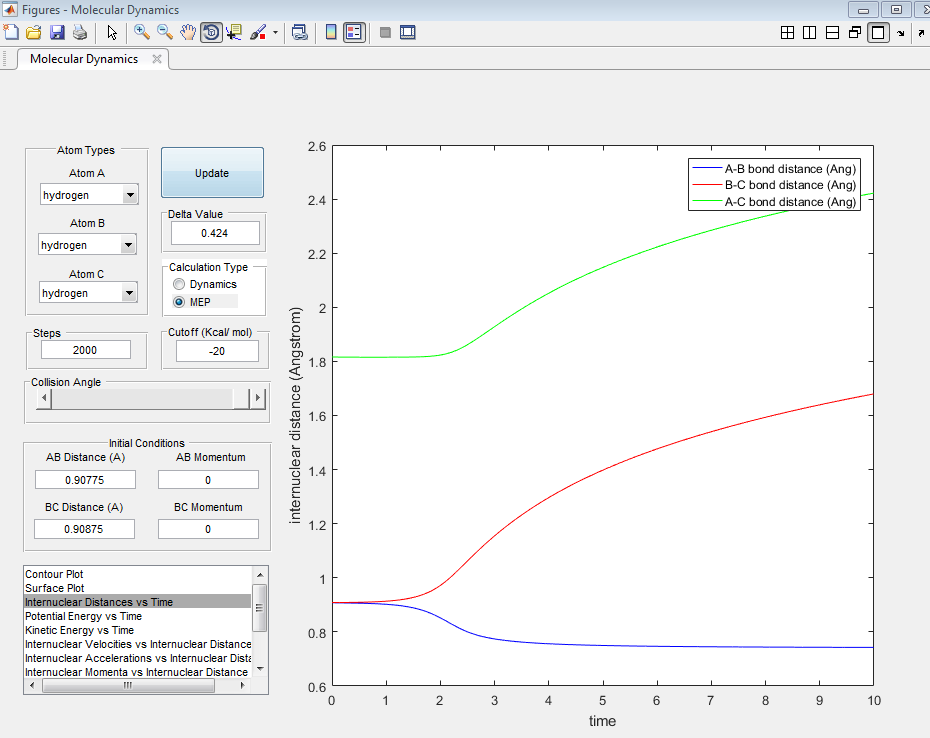Click the Steps input field
930x738 pixels.
point(86,350)
